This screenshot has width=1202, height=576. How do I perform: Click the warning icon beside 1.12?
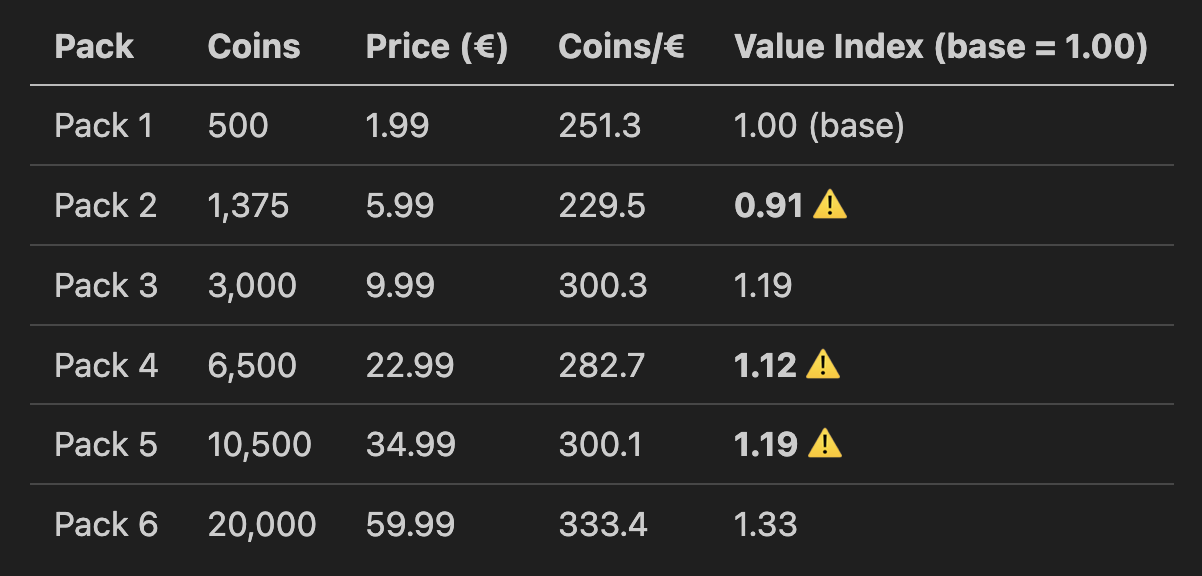point(823,365)
